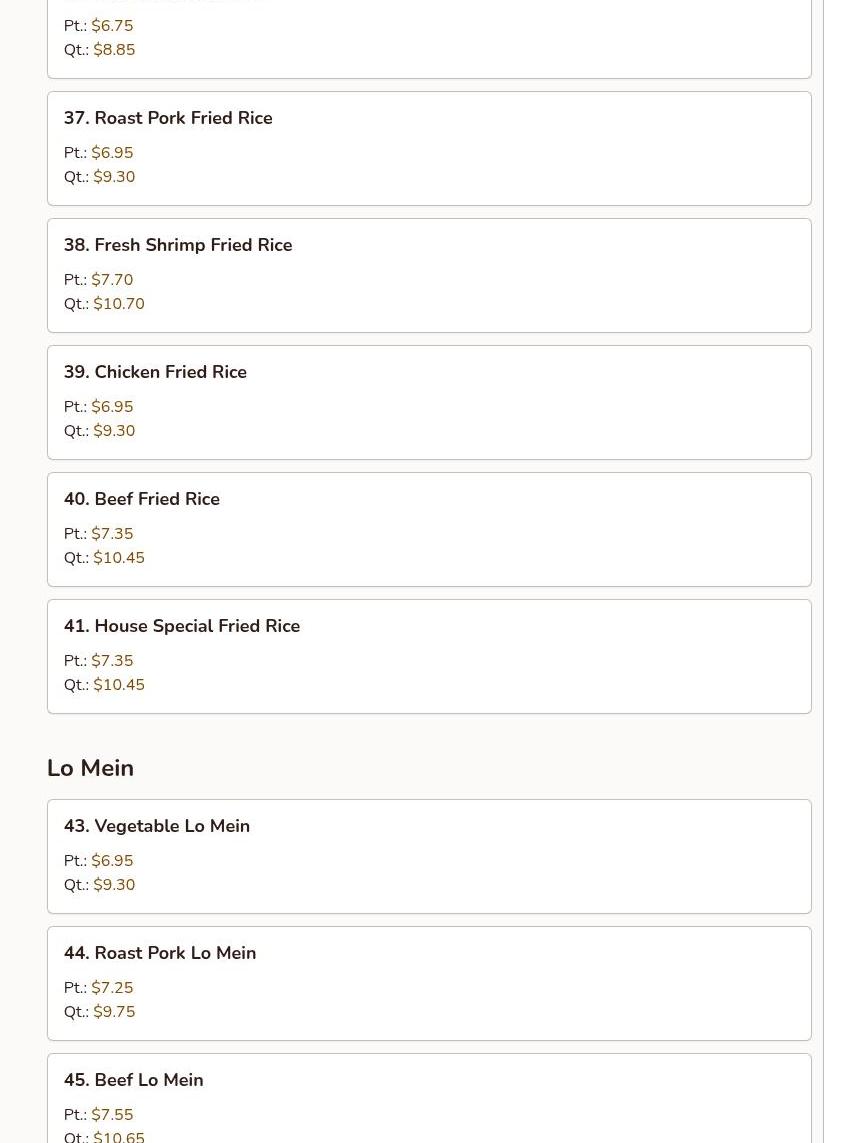Screen dimensions: 844x1143
Task: Click the $8.85 quart price
Action: [x=114, y=50]
